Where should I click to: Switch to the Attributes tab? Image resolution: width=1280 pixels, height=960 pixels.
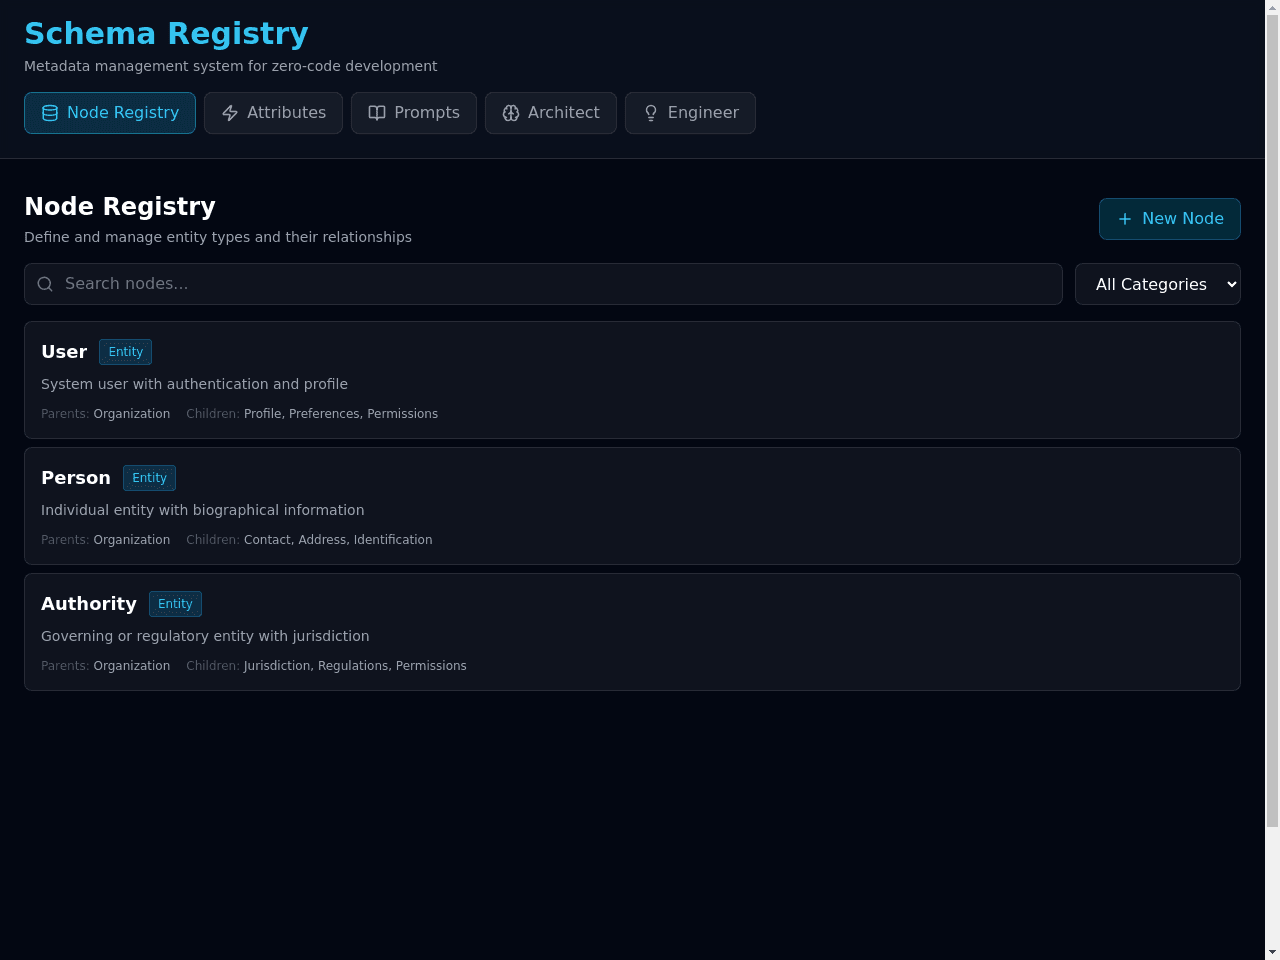tap(273, 113)
